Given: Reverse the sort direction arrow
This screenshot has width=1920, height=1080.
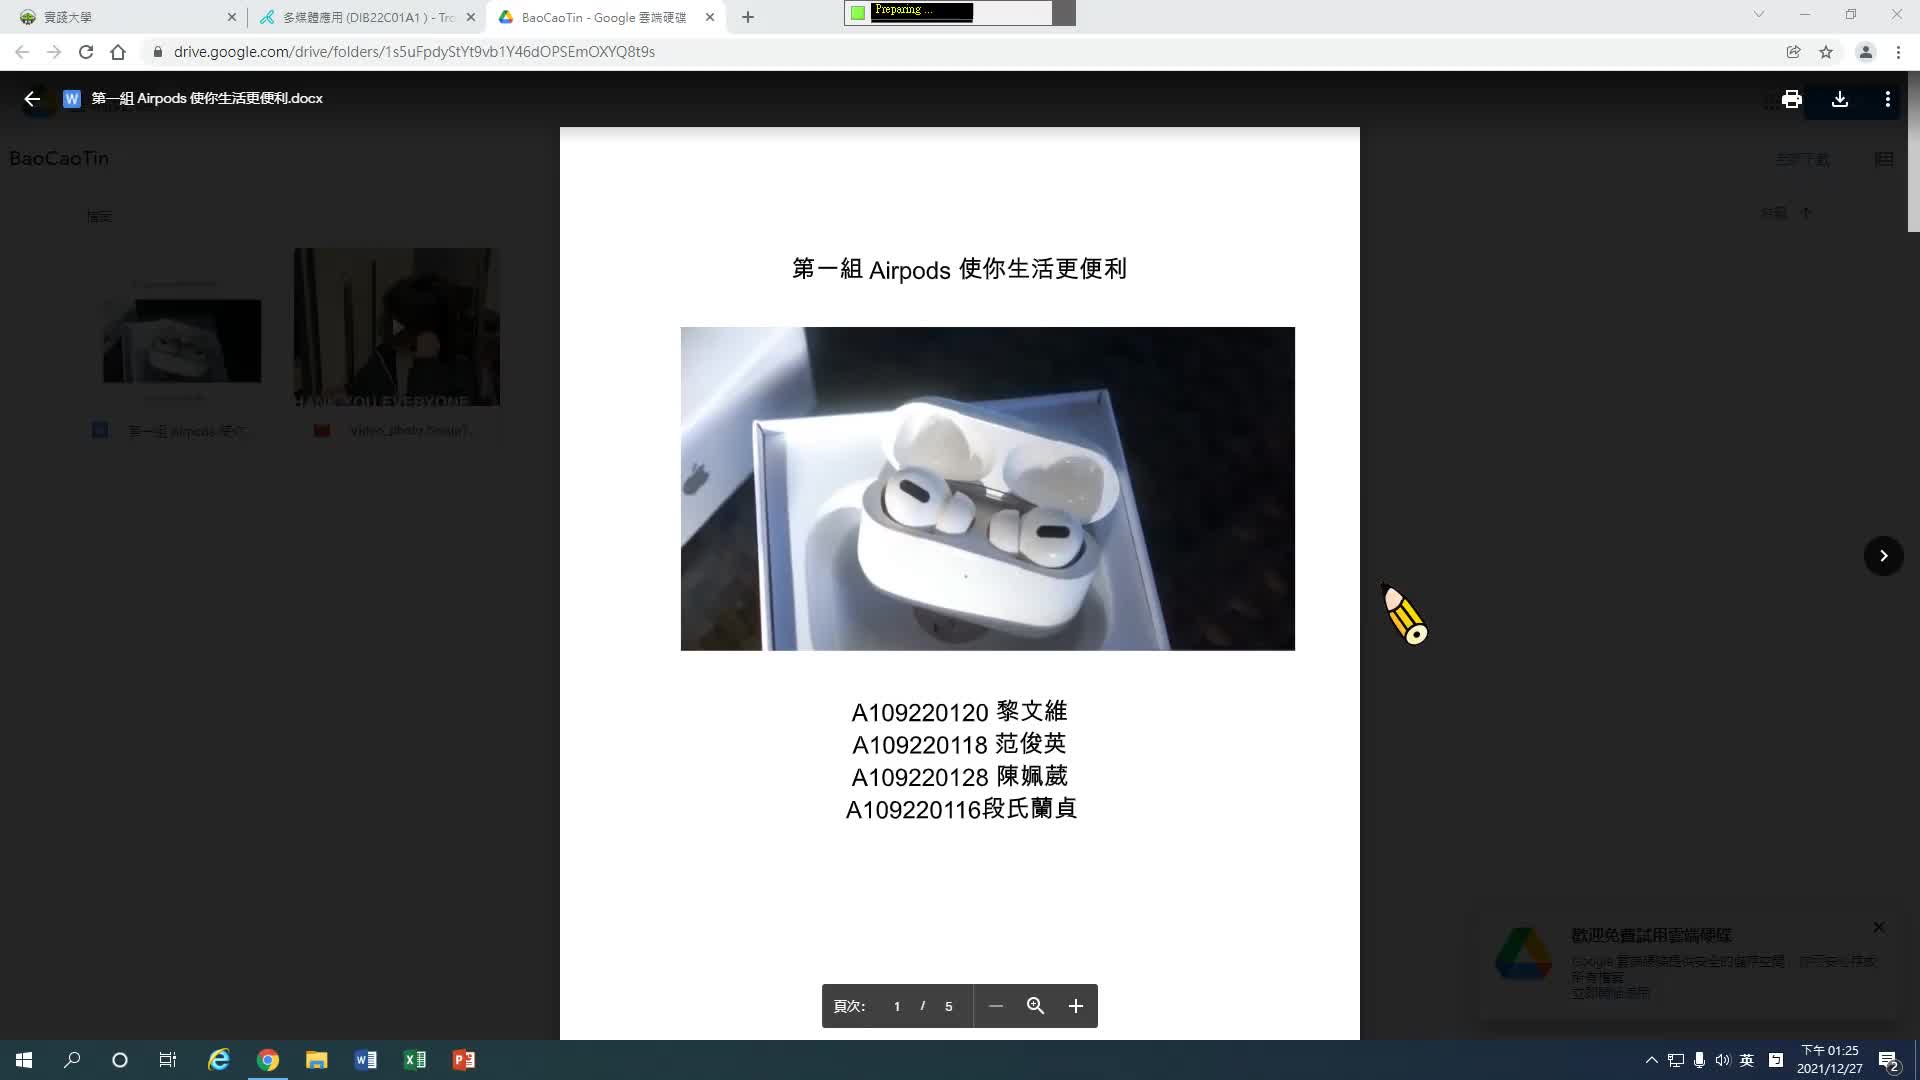Looking at the screenshot, I should pos(1806,213).
